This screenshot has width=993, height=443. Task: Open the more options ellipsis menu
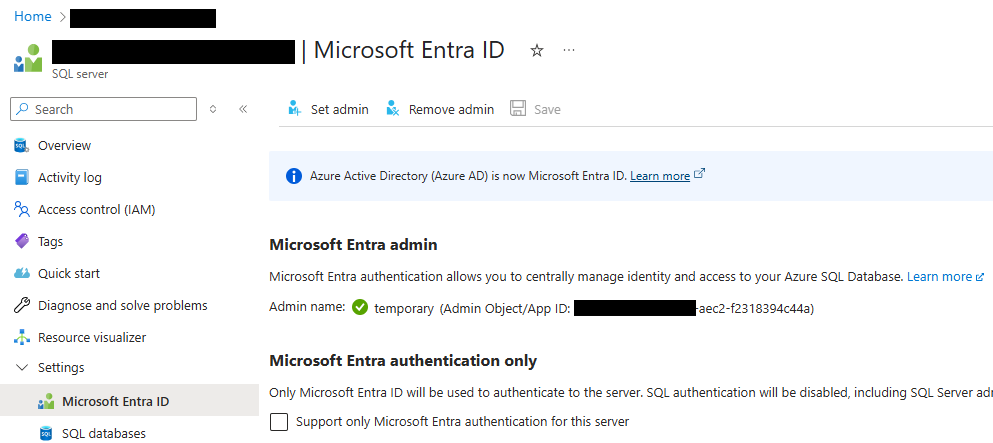[569, 50]
